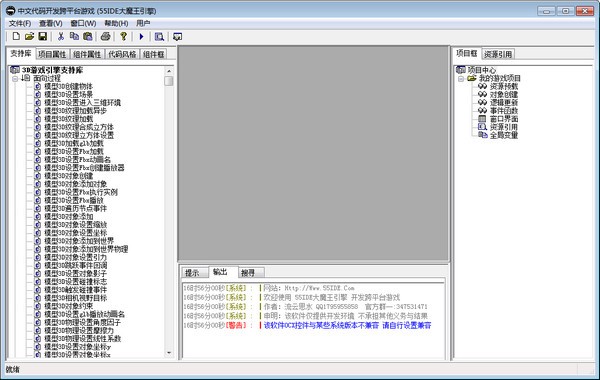Click the Paste clipboard toolbar icon
600x380 pixels.
(x=88, y=36)
